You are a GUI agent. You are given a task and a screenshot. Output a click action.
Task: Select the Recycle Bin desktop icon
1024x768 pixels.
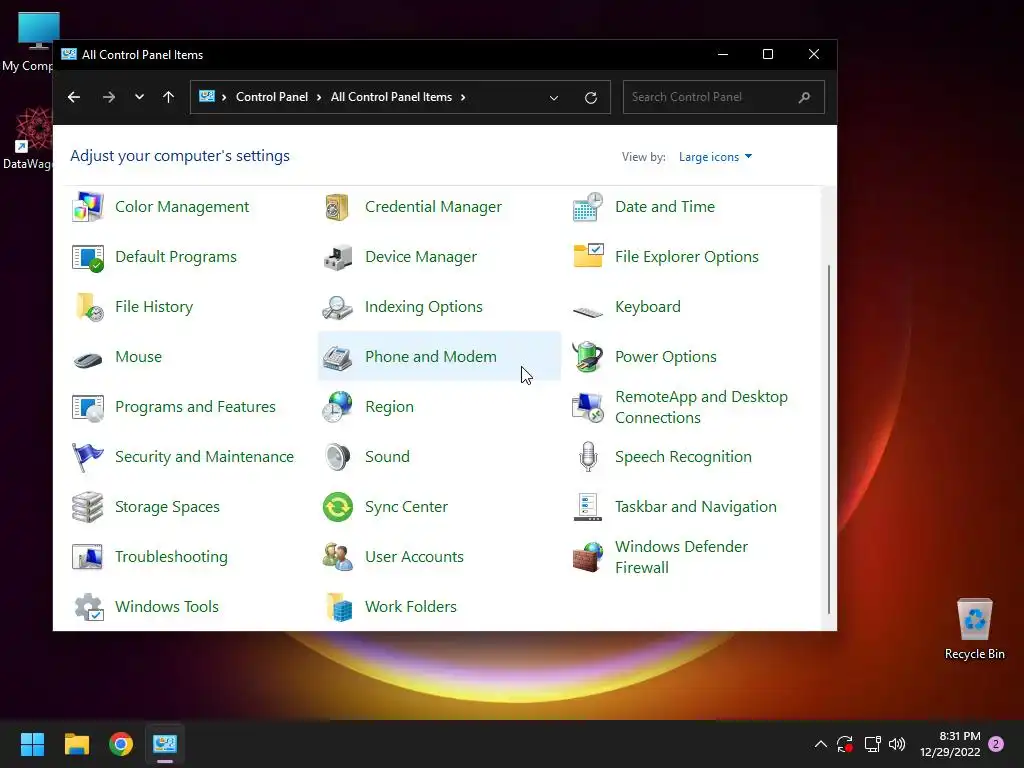(974, 629)
